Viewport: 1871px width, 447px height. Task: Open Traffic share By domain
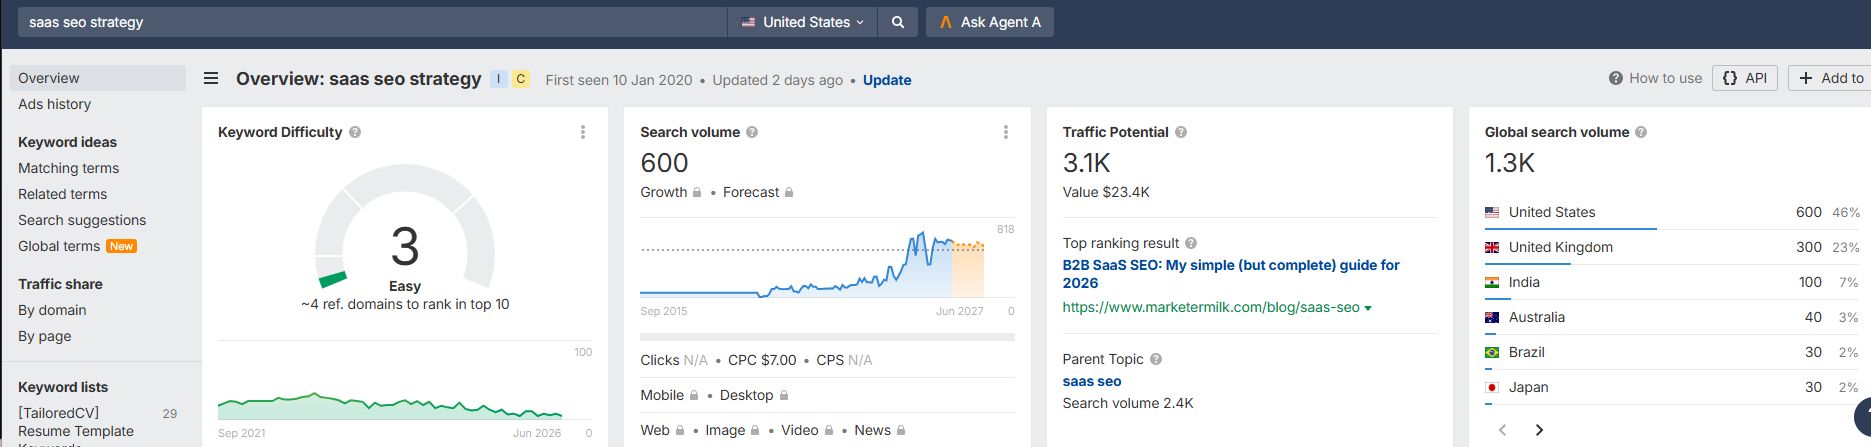coord(52,310)
